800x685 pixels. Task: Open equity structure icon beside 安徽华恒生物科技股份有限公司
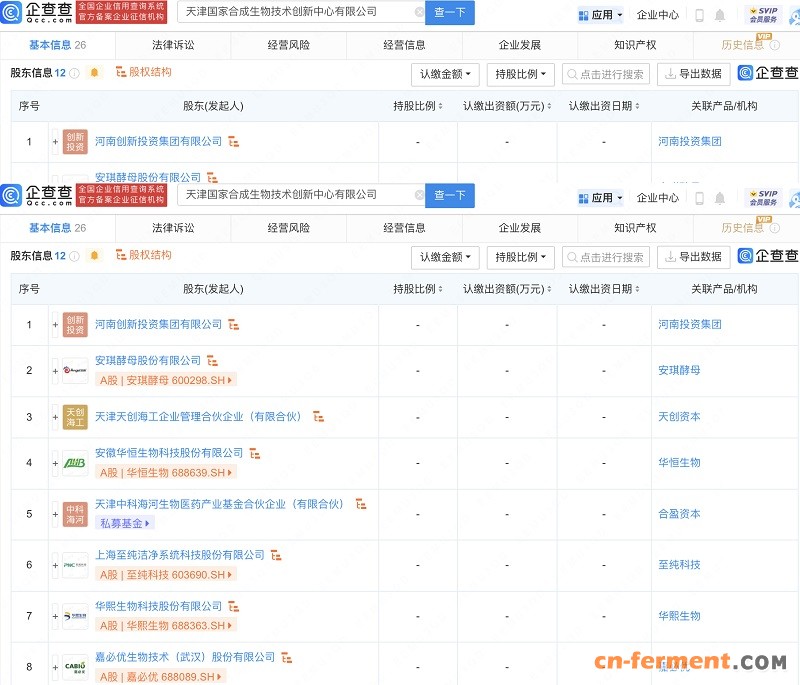[255, 453]
